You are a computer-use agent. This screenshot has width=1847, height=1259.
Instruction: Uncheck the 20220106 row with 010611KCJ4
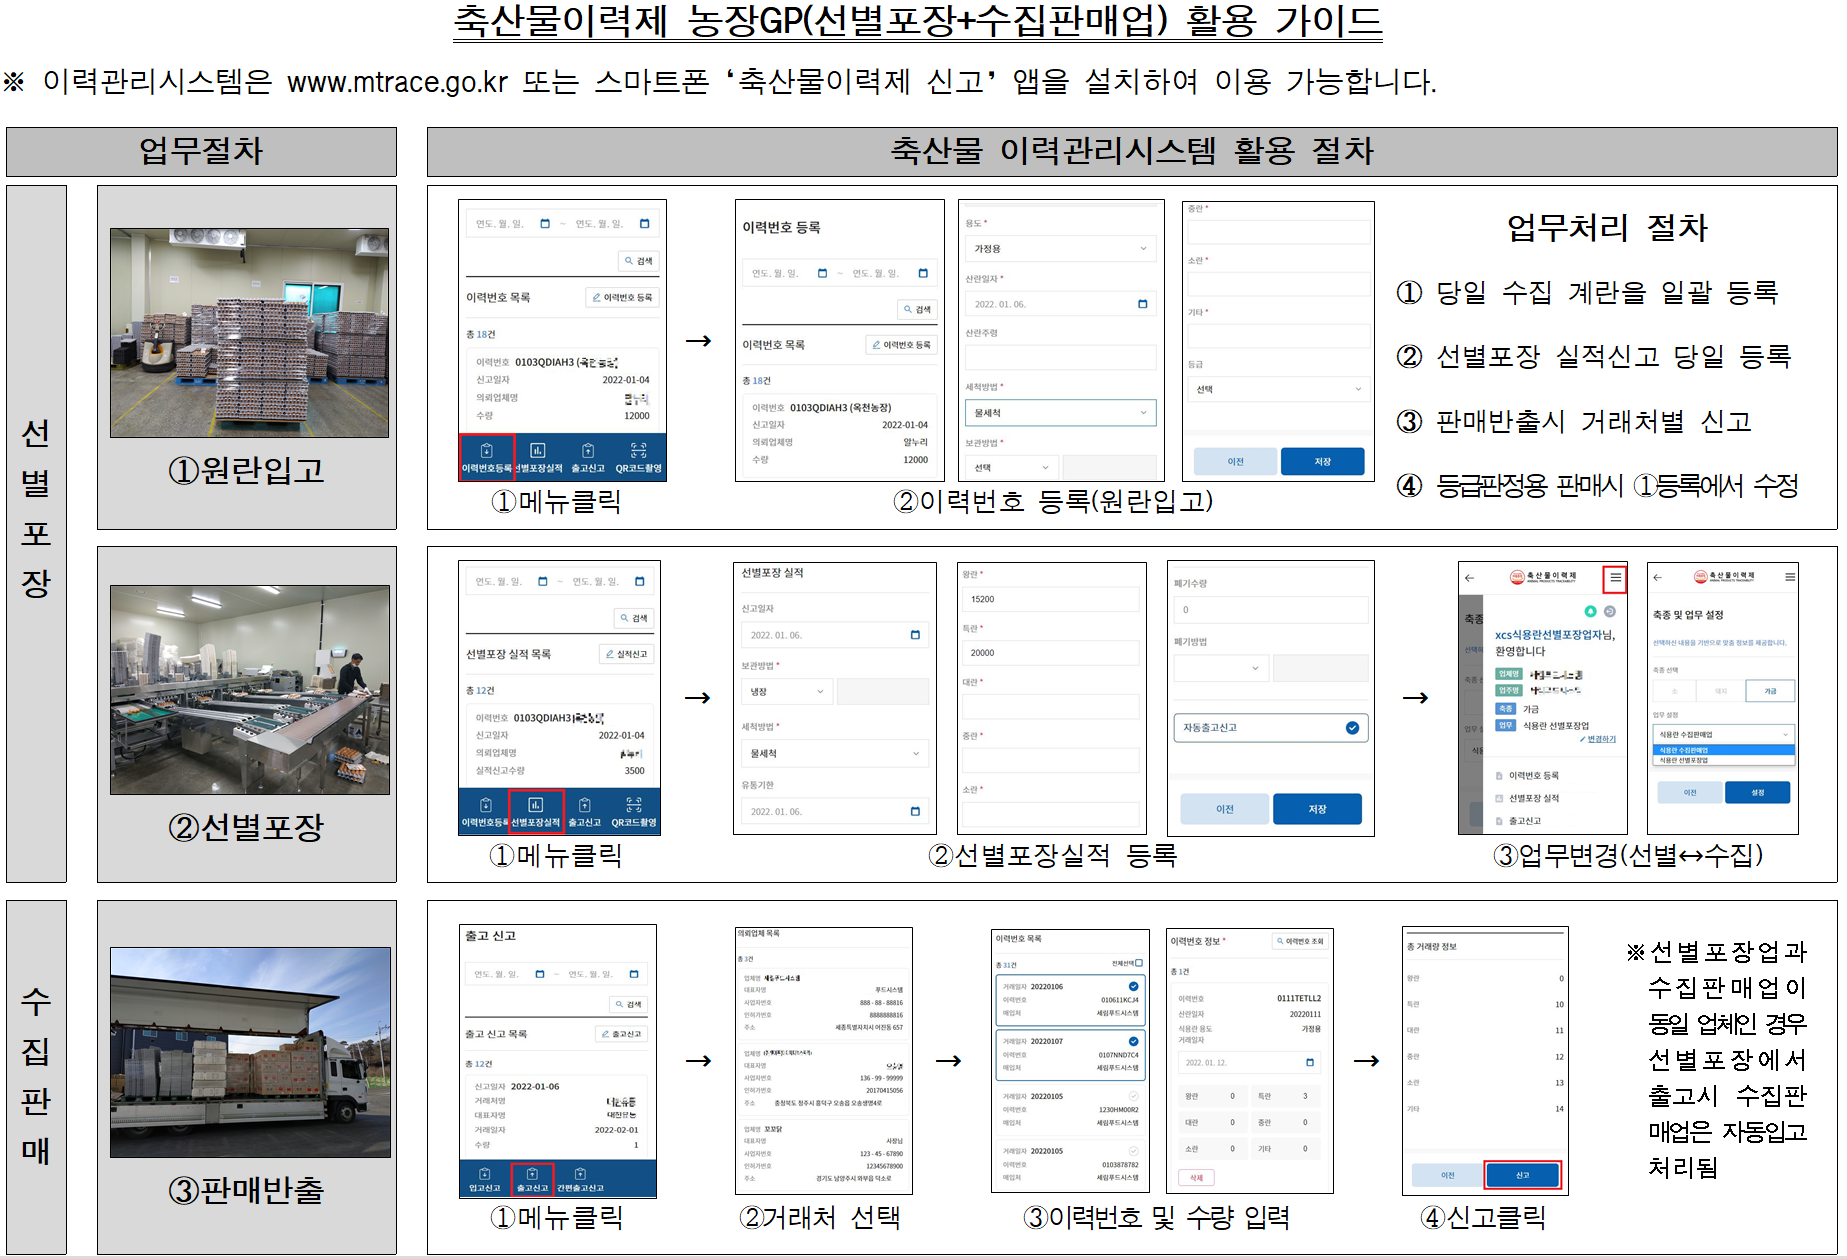1133,986
